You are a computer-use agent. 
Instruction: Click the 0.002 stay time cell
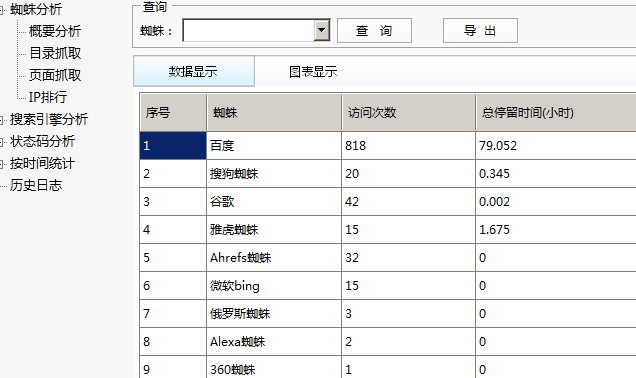(556, 202)
